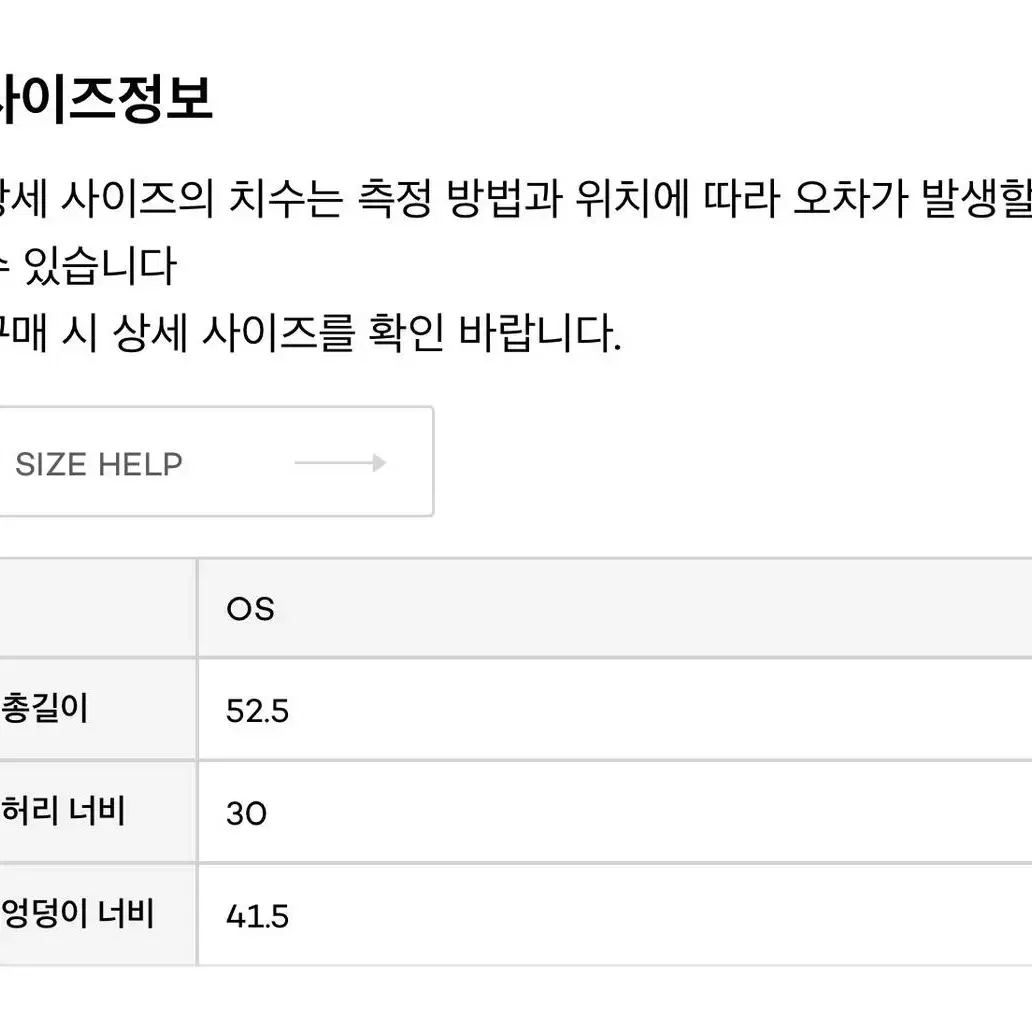Screen dimensions: 1032x1032
Task: Click the 허리 너비 row label
Action: 63,811
